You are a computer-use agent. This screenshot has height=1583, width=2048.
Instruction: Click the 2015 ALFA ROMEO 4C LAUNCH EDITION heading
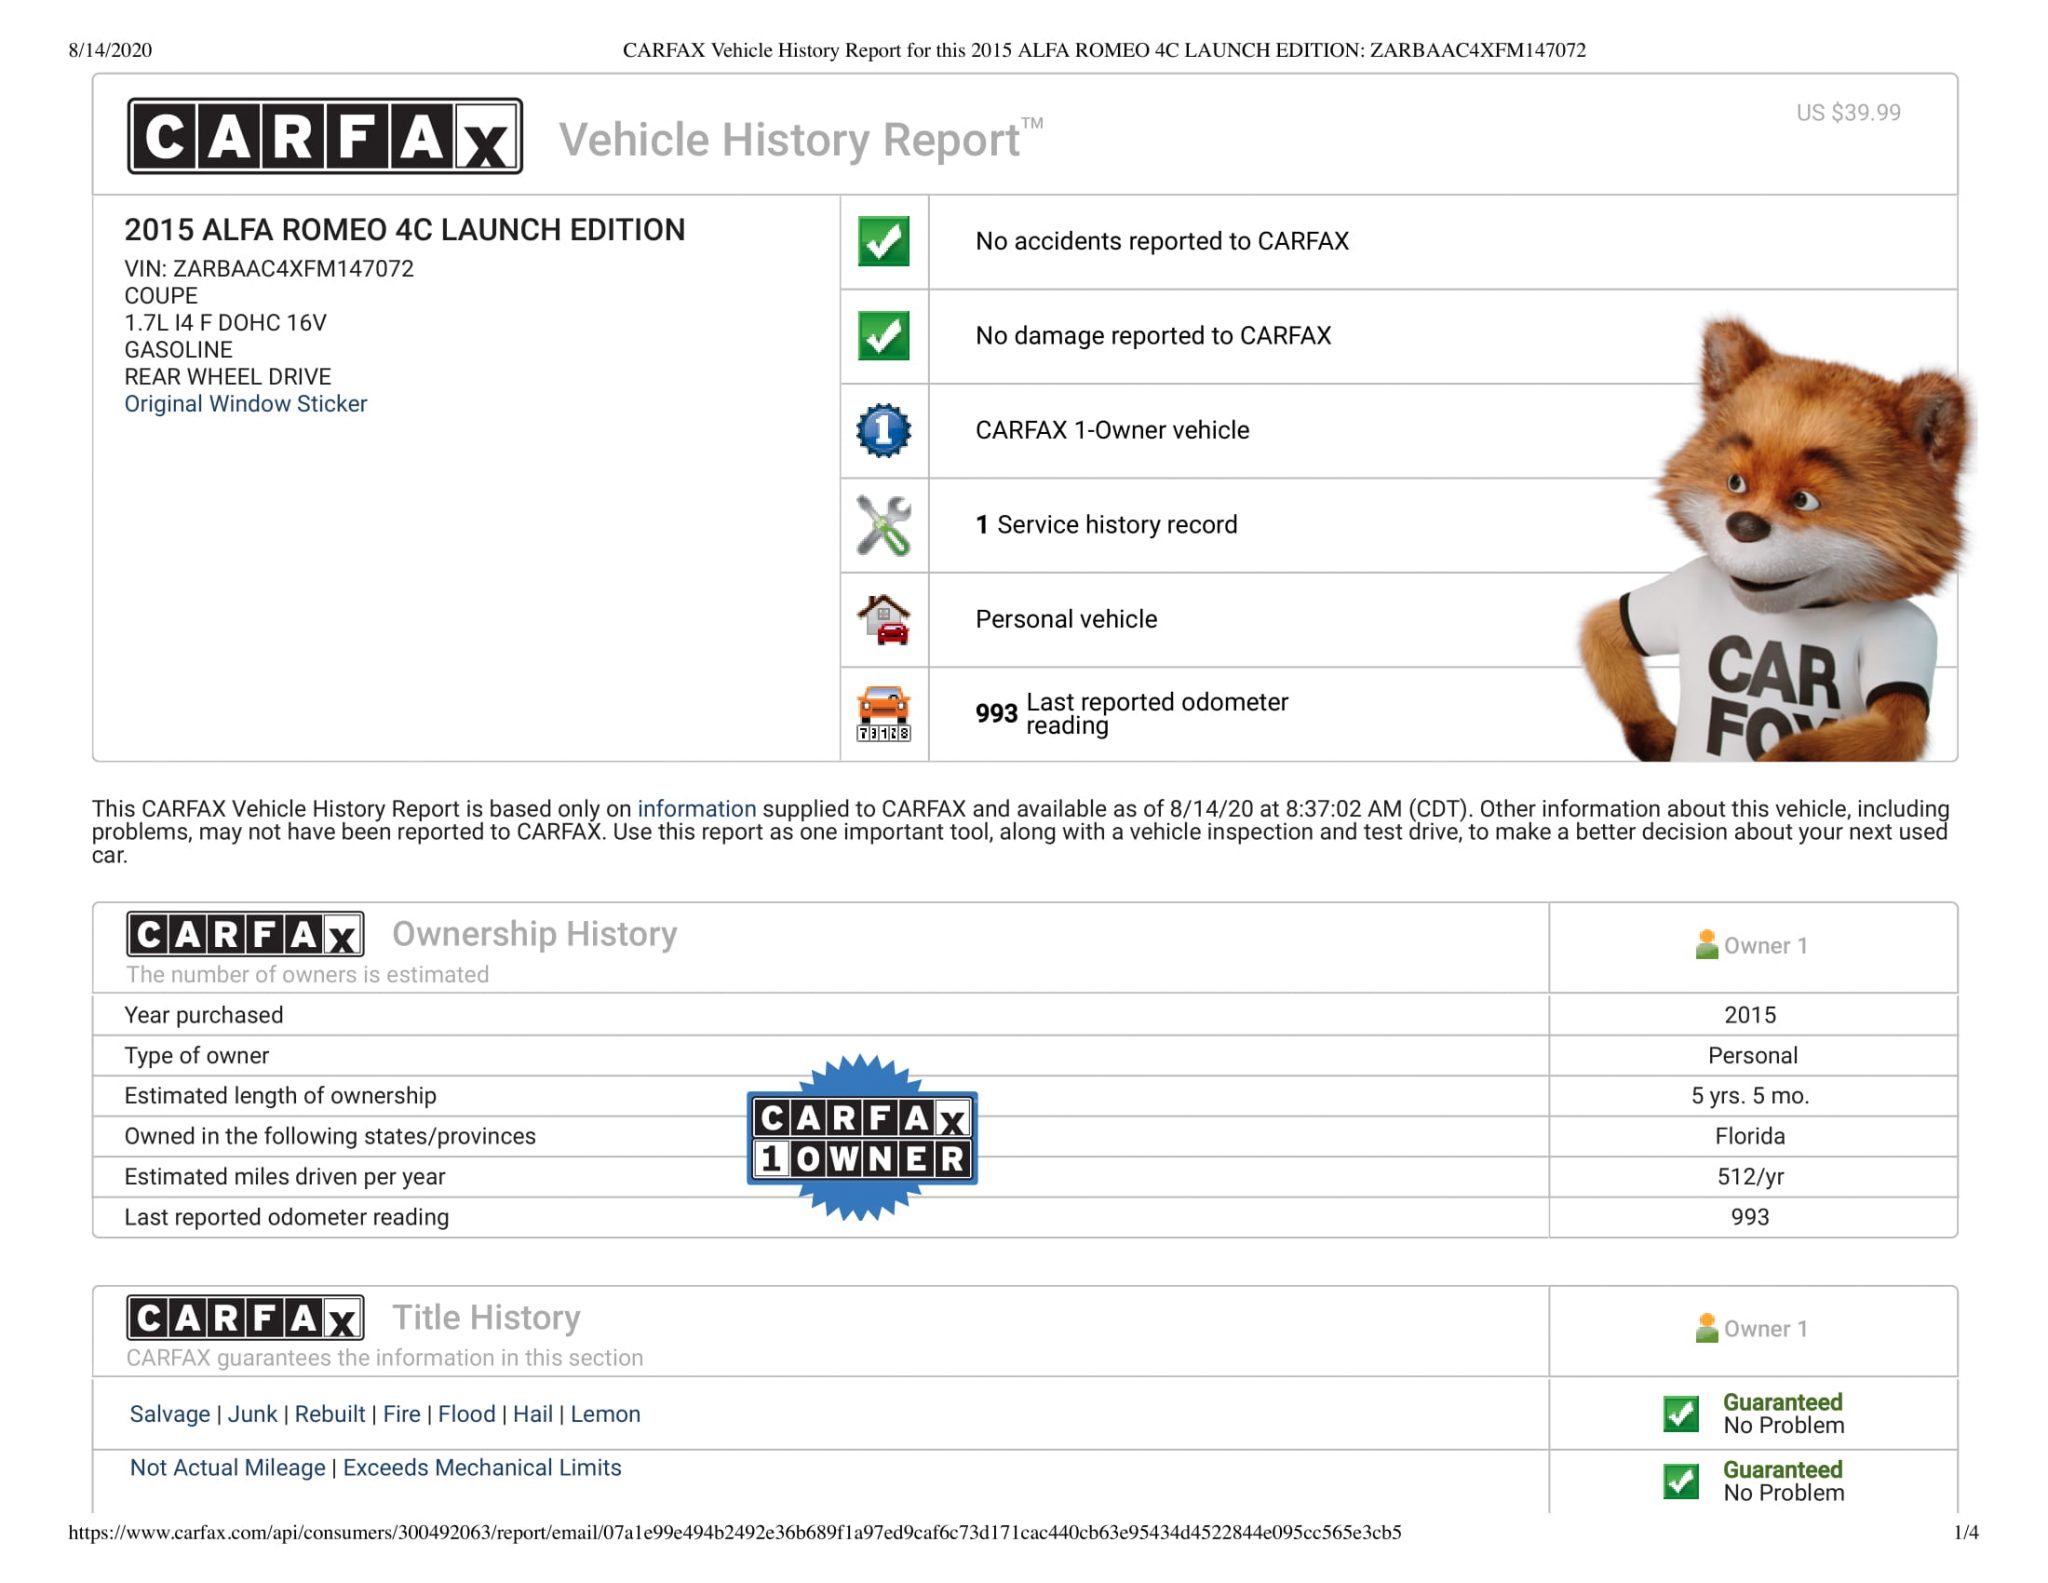pos(405,230)
